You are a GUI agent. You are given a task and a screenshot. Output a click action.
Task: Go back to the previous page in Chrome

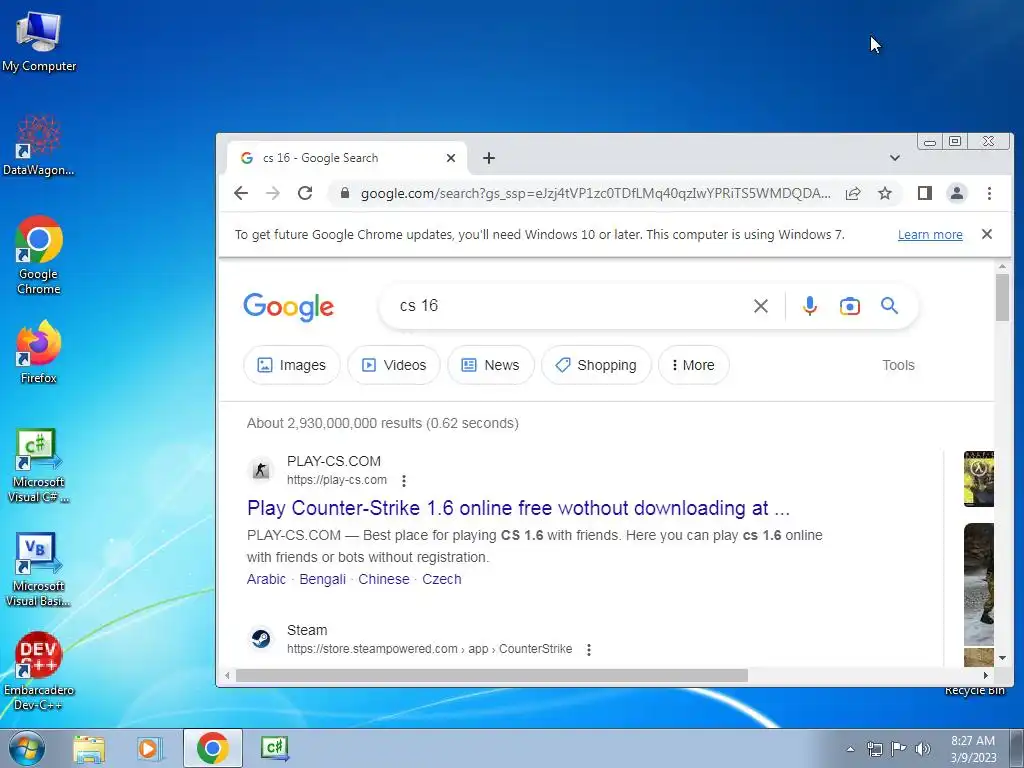tap(241, 193)
